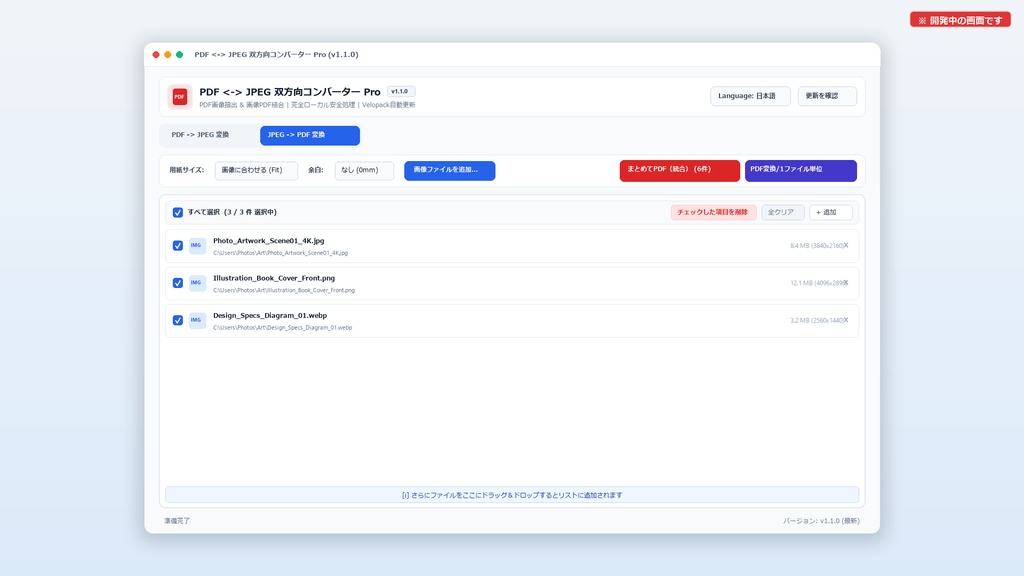Viewport: 1024px width, 576px height.
Task: Open the 余白 margin dropdown
Action: click(364, 170)
